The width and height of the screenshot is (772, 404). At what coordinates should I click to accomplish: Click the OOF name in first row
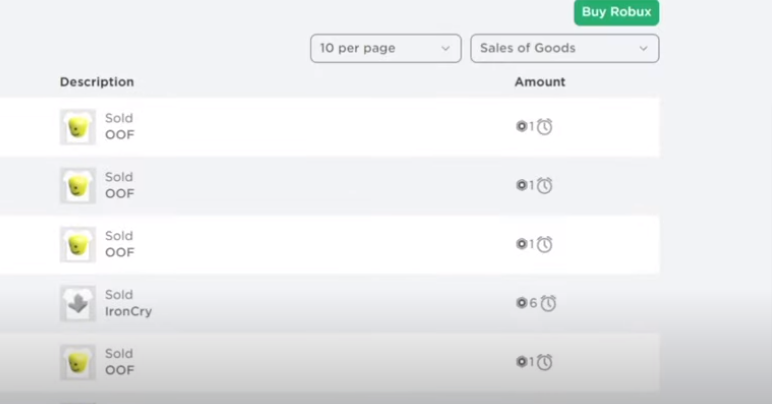(x=119, y=135)
